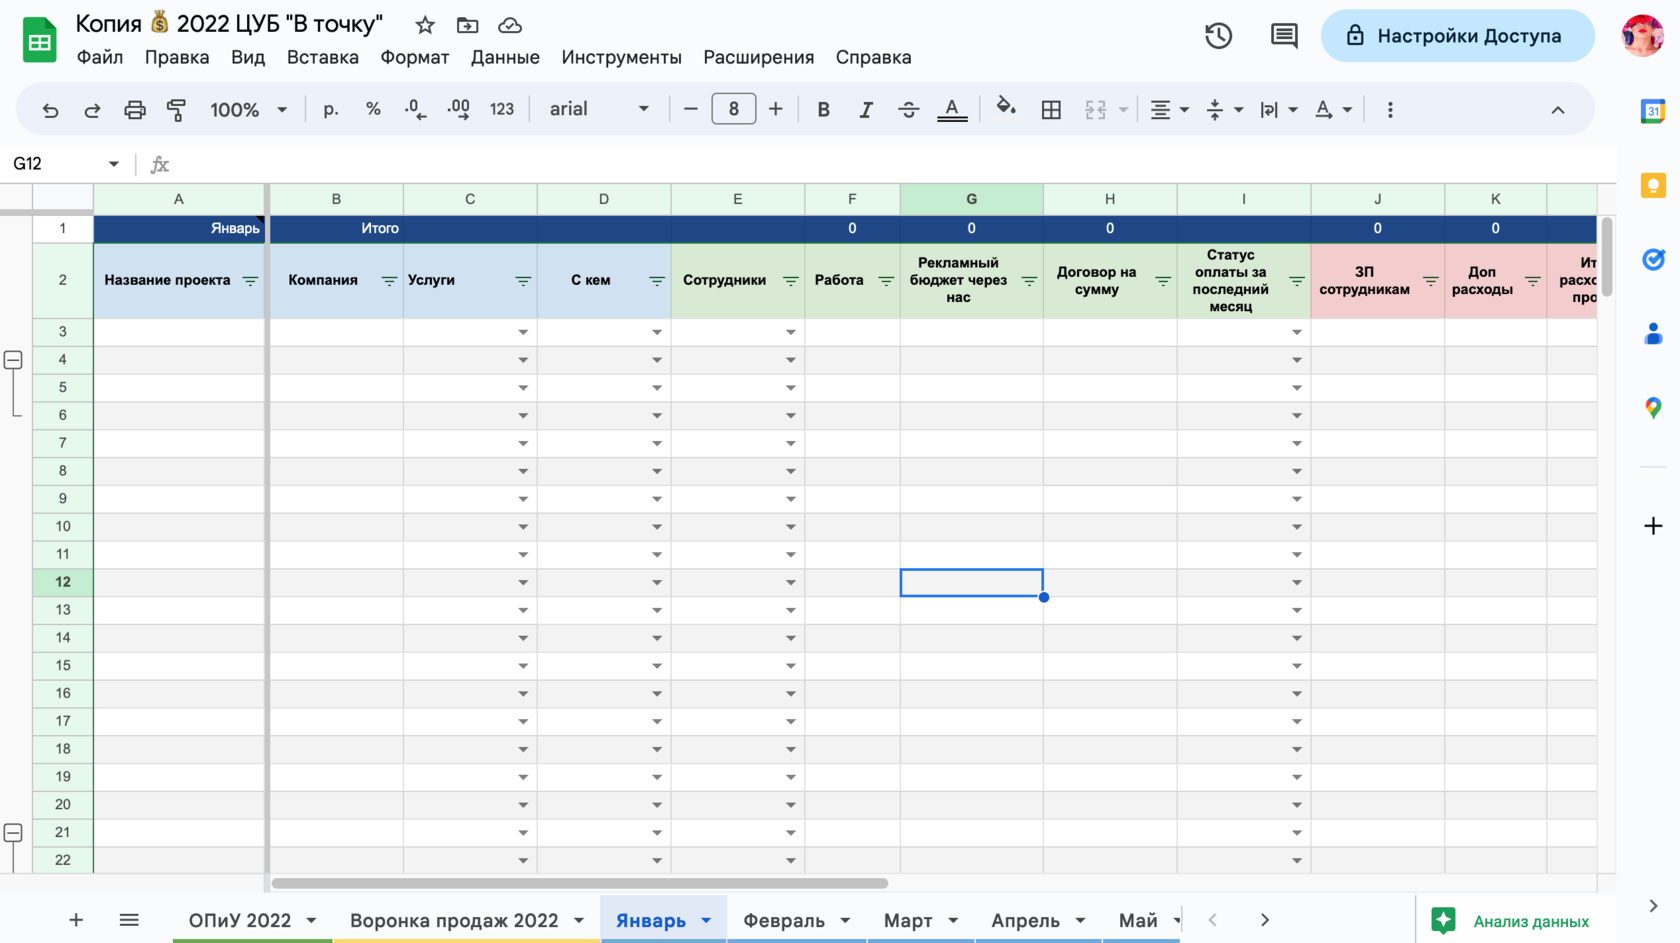
Task: Open Google Keep side panel icon
Action: [x=1653, y=185]
